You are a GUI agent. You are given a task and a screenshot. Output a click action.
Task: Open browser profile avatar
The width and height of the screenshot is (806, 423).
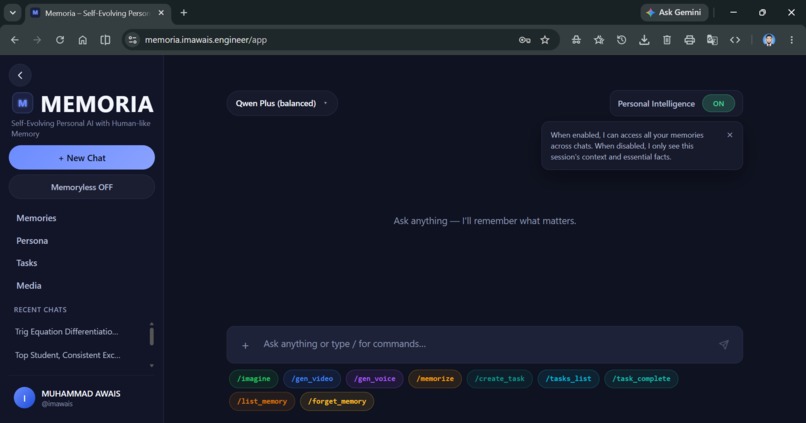tap(768, 40)
